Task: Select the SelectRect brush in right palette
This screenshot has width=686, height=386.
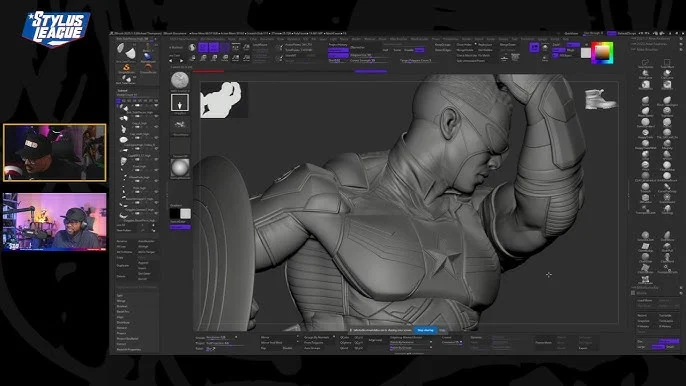Action: [667, 64]
